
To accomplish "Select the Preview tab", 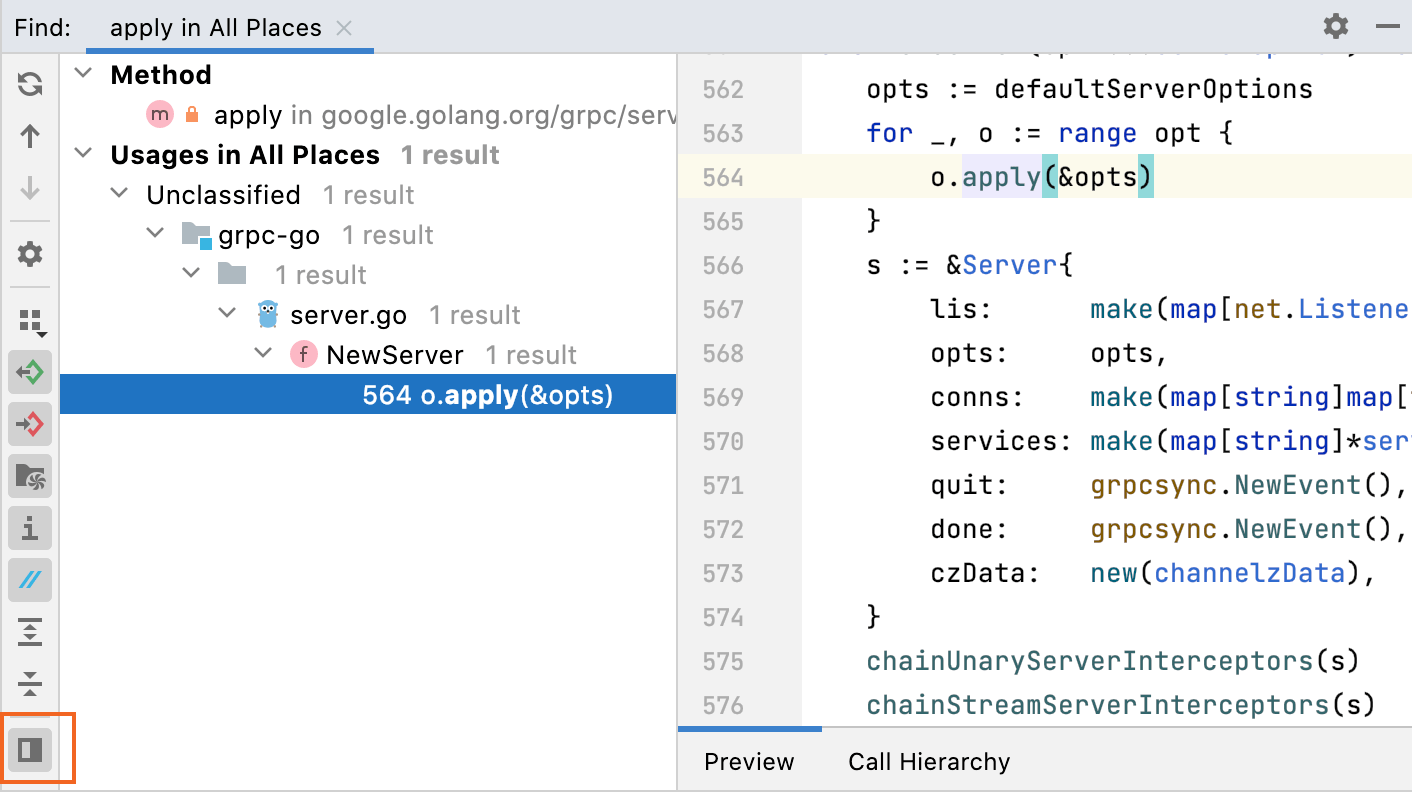I will pyautogui.click(x=748, y=761).
